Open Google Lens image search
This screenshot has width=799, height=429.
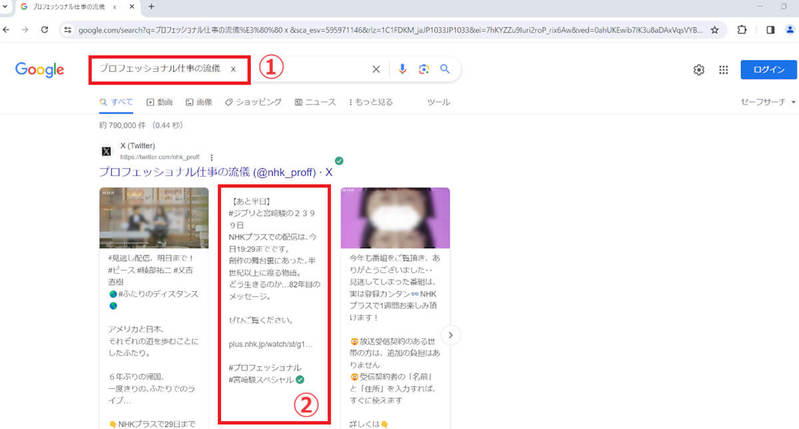point(423,69)
